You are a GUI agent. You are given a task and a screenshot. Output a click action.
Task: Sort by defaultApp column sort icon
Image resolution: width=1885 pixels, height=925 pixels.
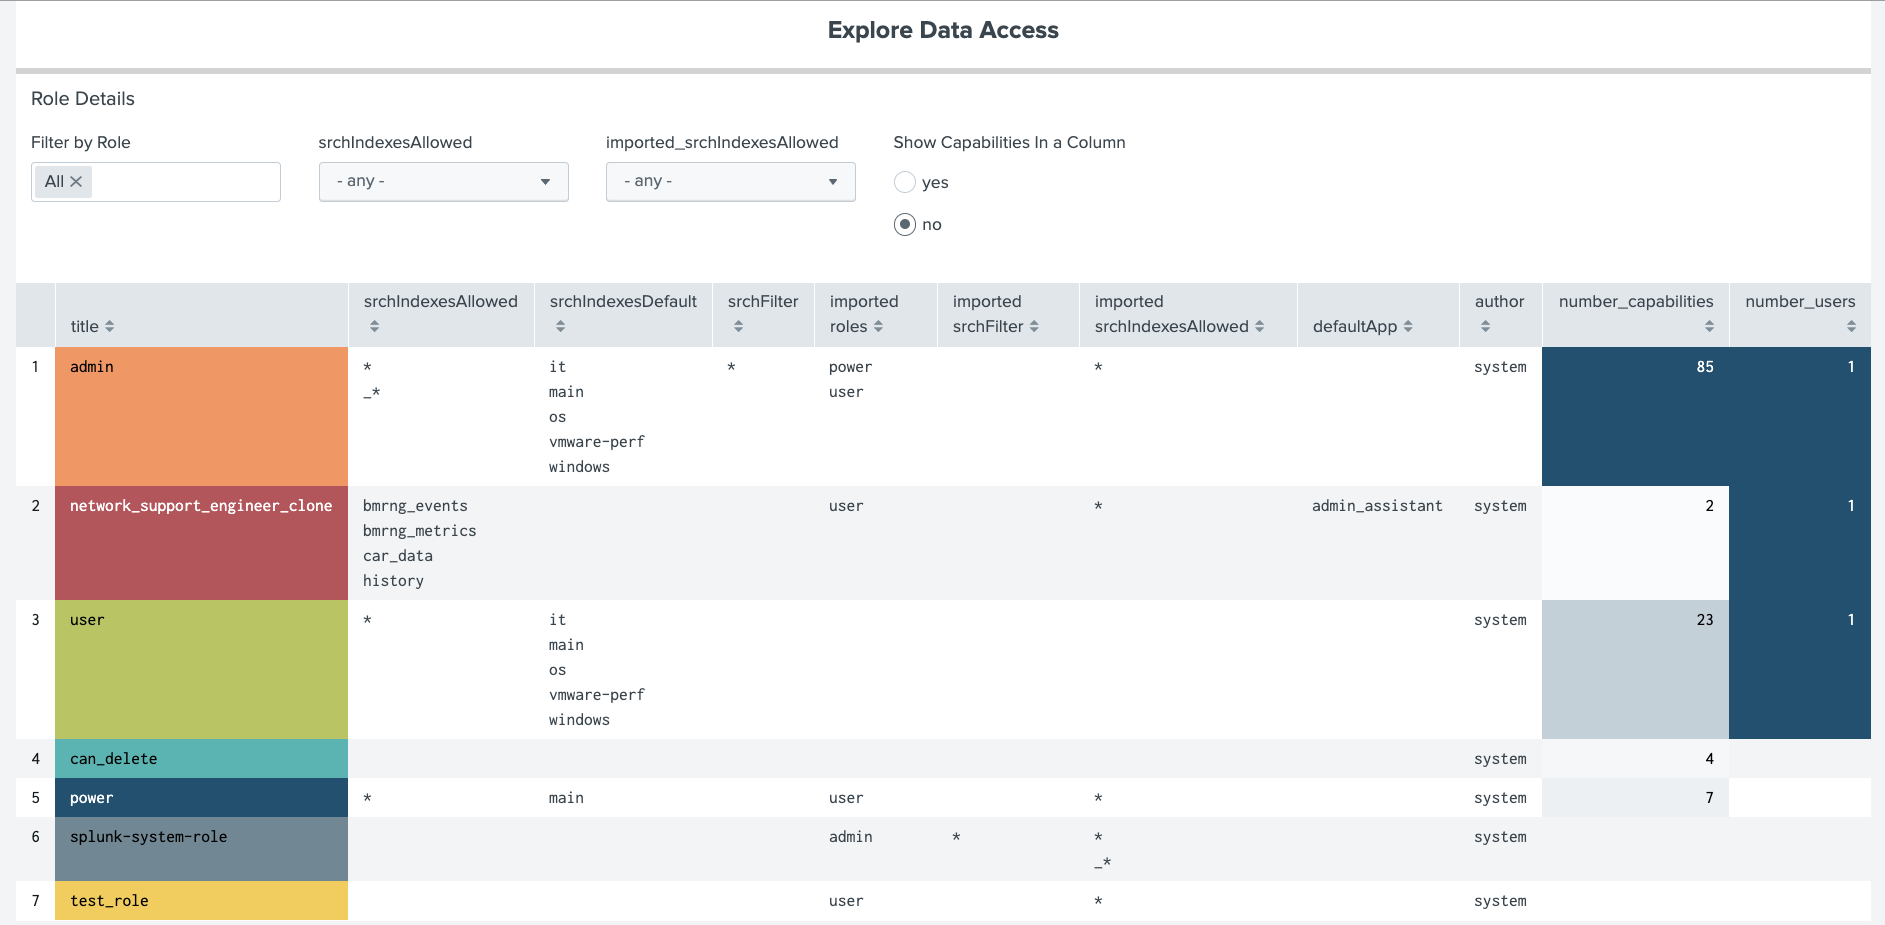point(1408,327)
